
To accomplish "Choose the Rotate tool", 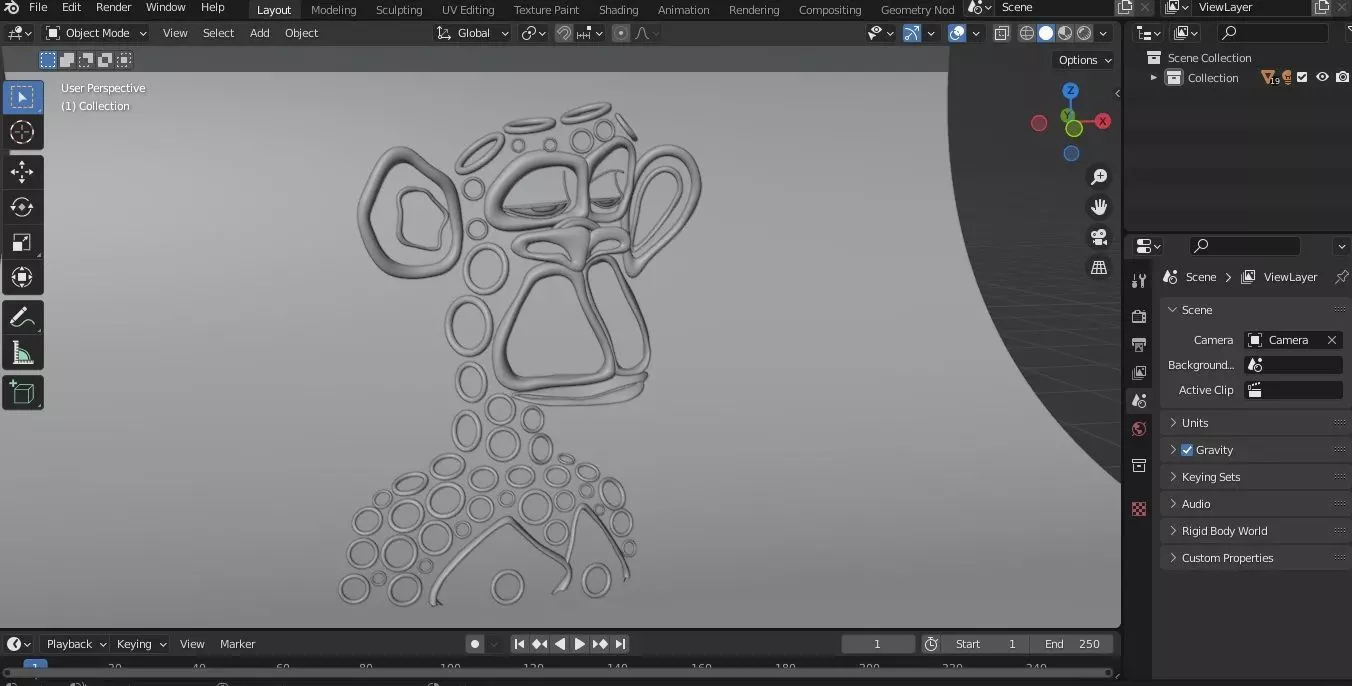I will pyautogui.click(x=22, y=207).
